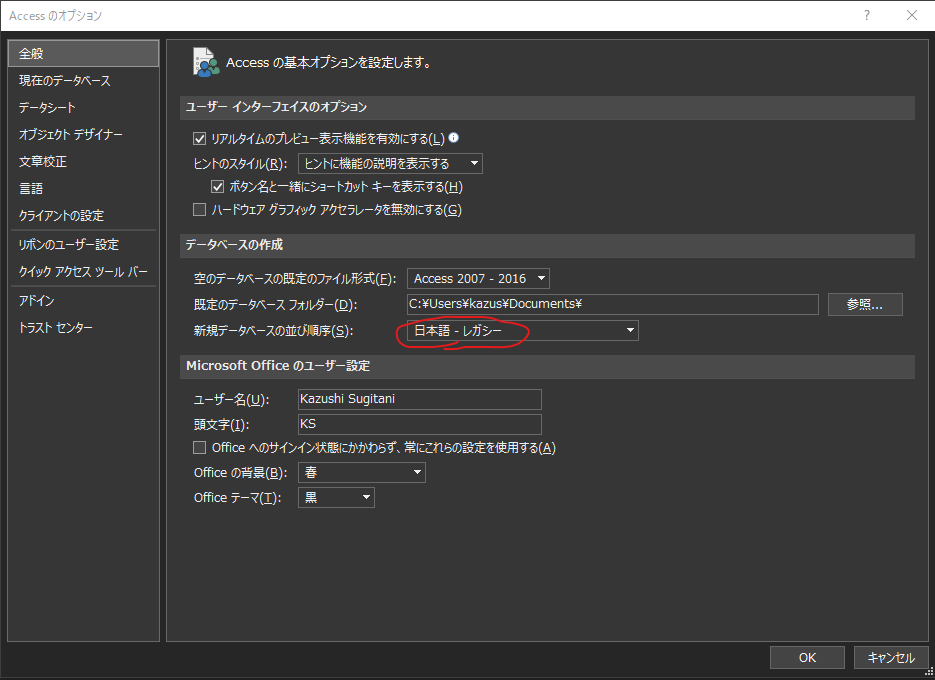Viewport: 935px width, 680px height.
Task: Select the クイック アクセス ツール バー category
Action: (83, 271)
